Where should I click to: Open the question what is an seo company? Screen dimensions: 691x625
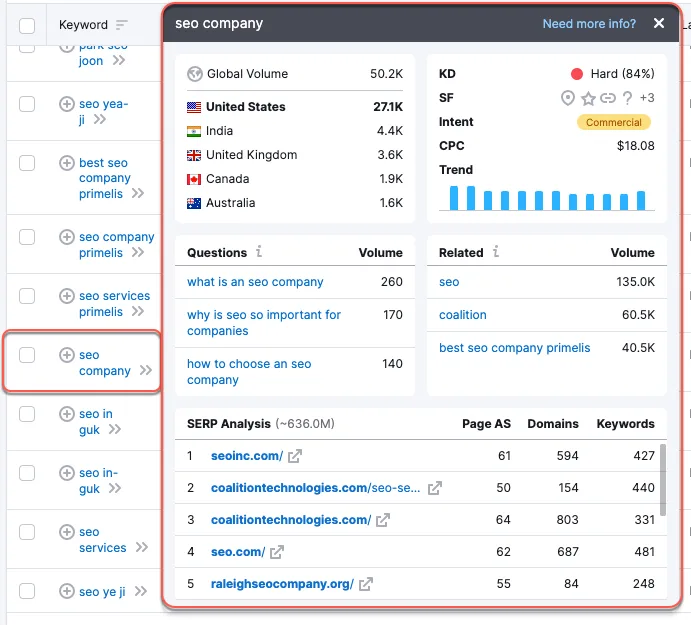(255, 282)
